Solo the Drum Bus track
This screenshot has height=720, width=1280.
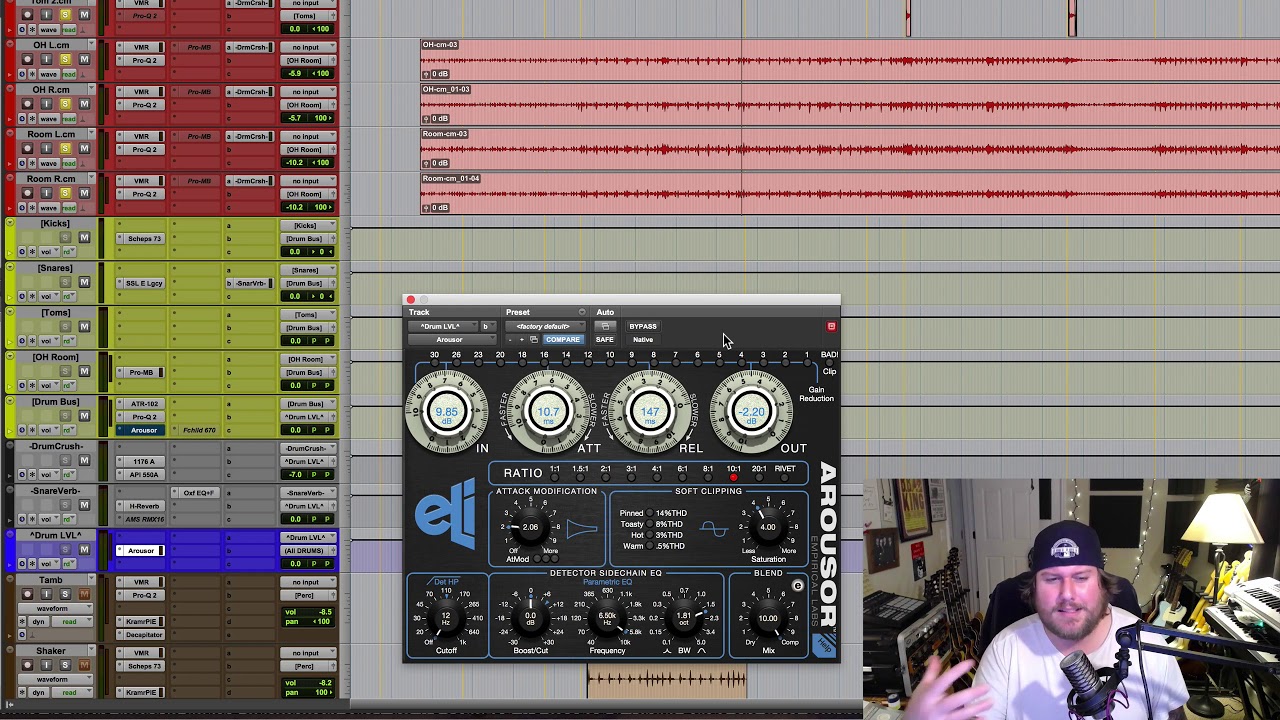click(x=65, y=417)
